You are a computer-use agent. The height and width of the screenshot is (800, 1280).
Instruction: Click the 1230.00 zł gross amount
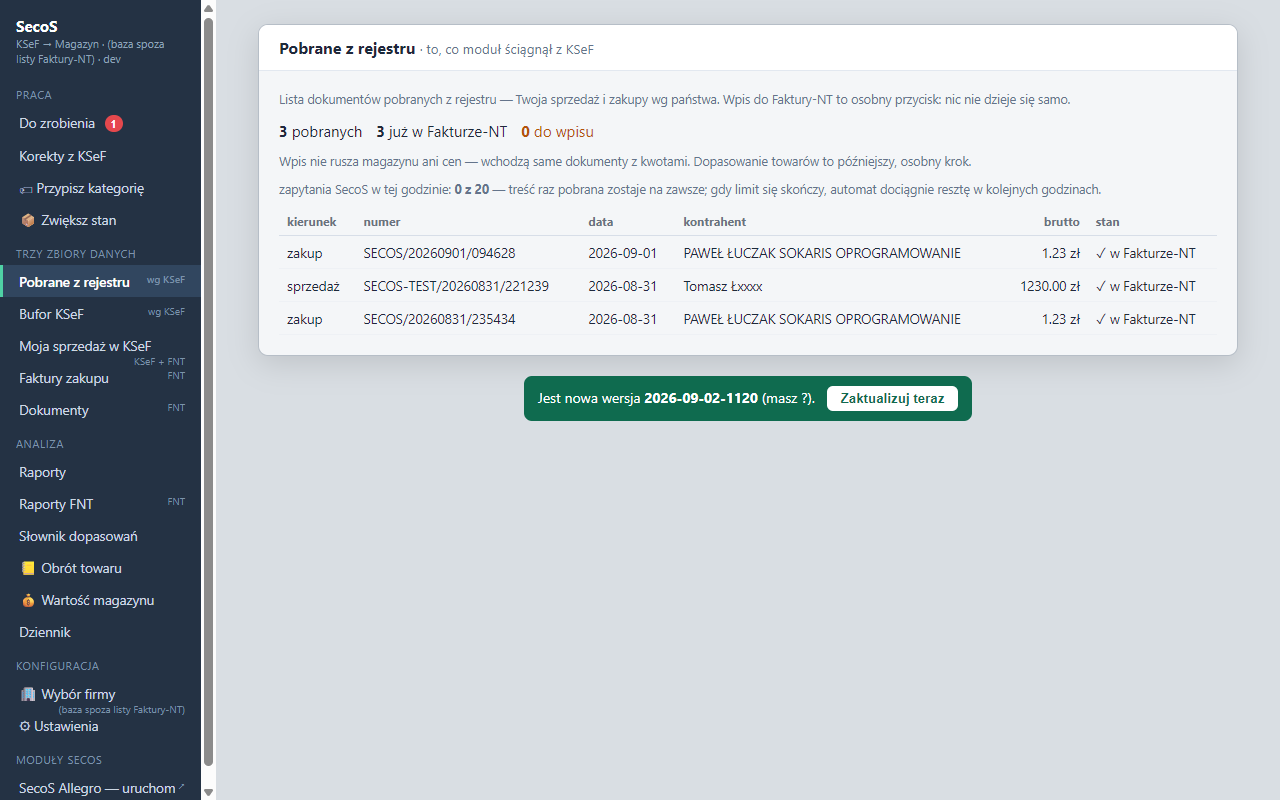1050,286
